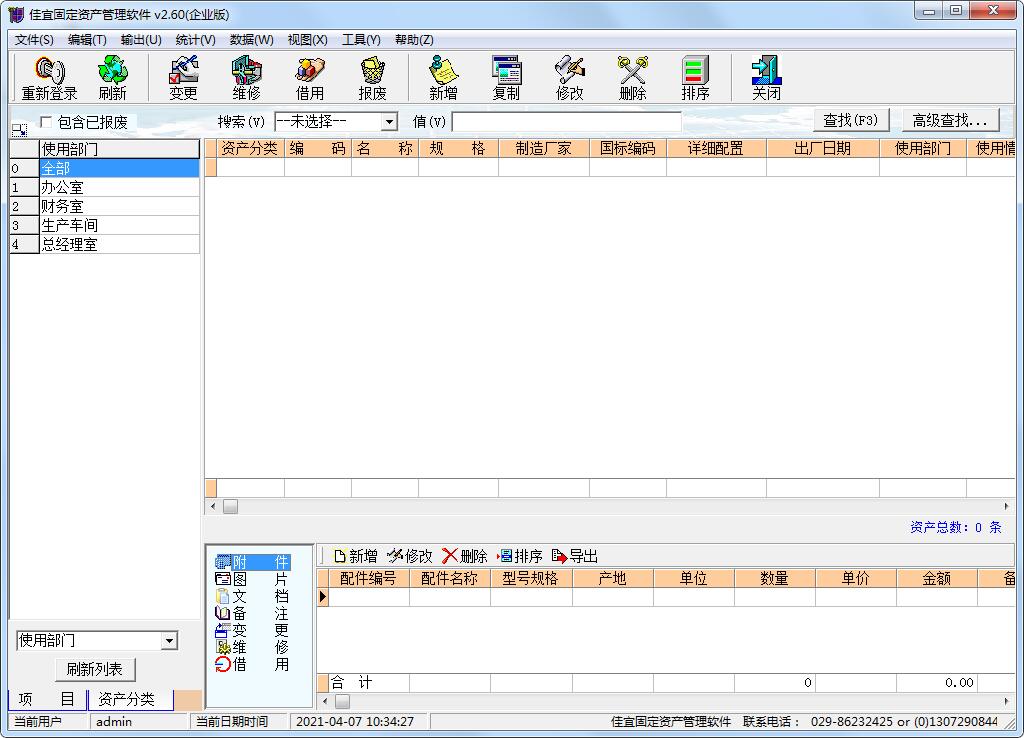Image resolution: width=1024 pixels, height=738 pixels.
Task: Open the 变更 (change) tool
Action: (183, 78)
